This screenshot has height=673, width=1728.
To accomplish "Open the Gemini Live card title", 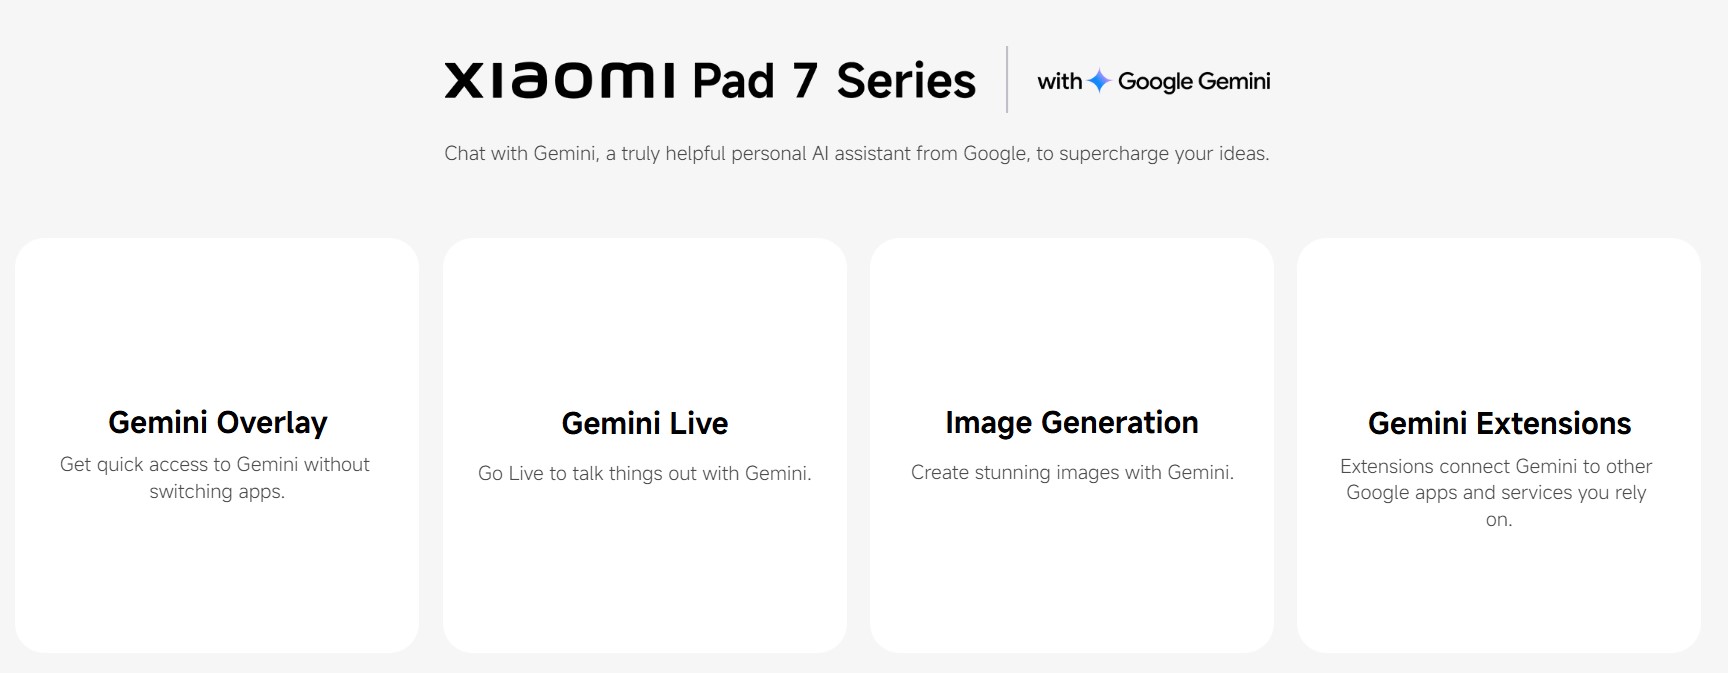I will click(645, 423).
